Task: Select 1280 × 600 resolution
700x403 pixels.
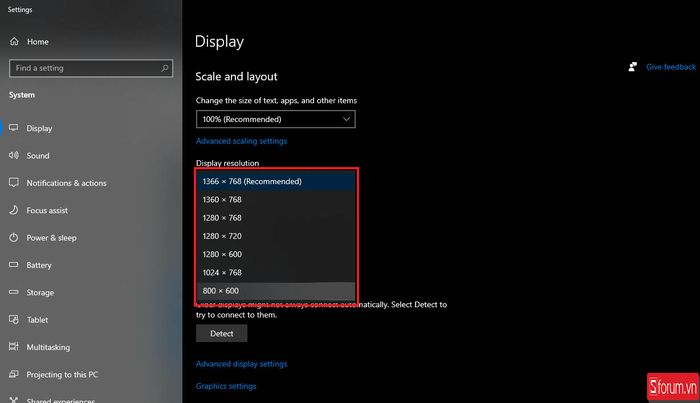Action: (276, 254)
